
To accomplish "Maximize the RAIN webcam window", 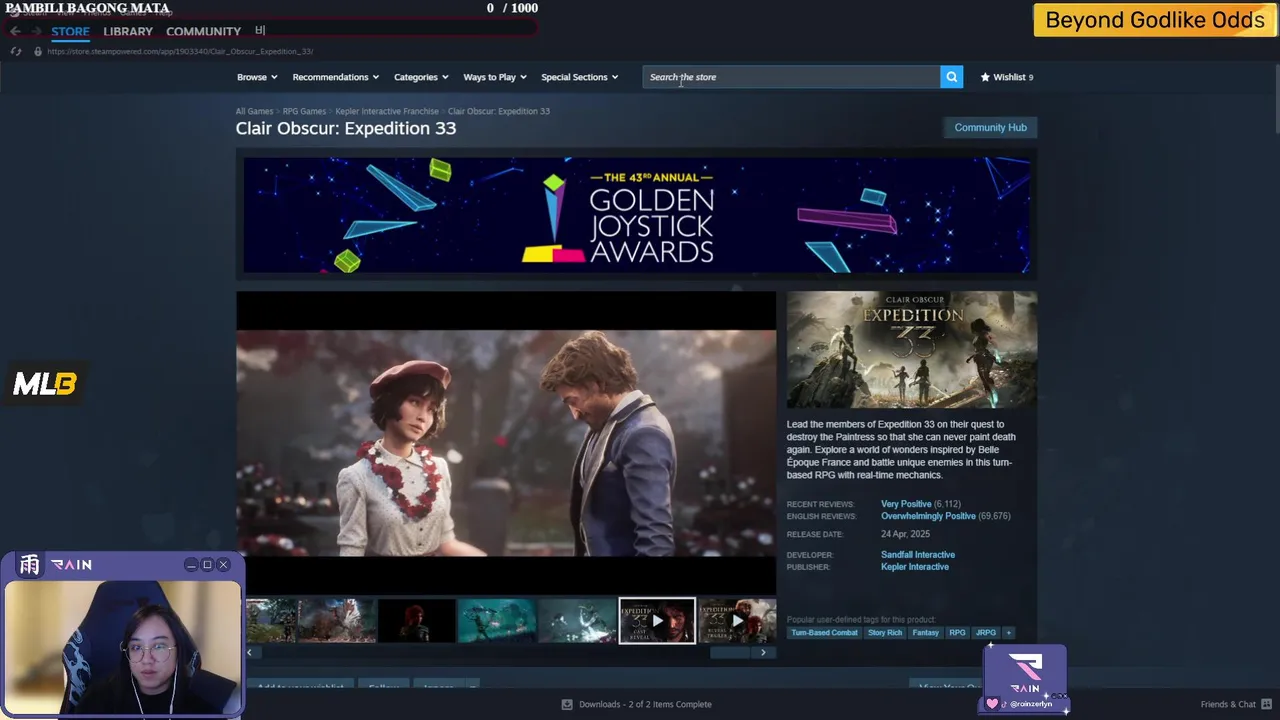I will coord(207,565).
